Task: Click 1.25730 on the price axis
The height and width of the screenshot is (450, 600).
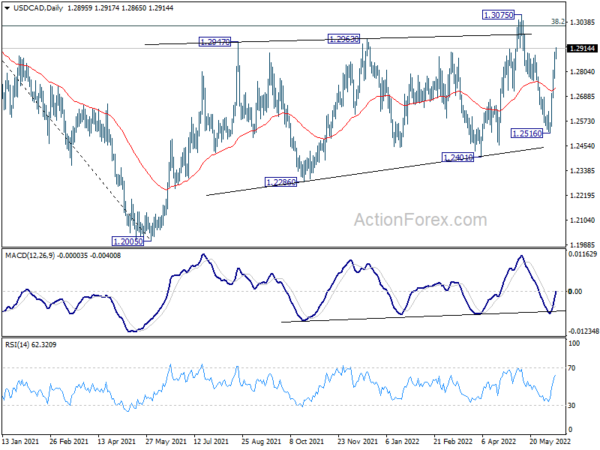Action: [x=582, y=121]
